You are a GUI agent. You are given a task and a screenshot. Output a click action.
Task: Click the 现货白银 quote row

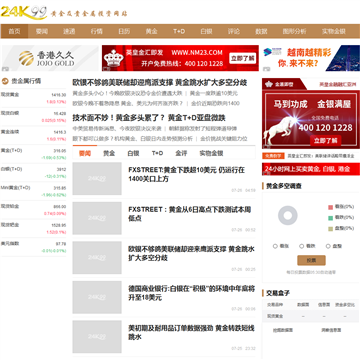coord(33,117)
